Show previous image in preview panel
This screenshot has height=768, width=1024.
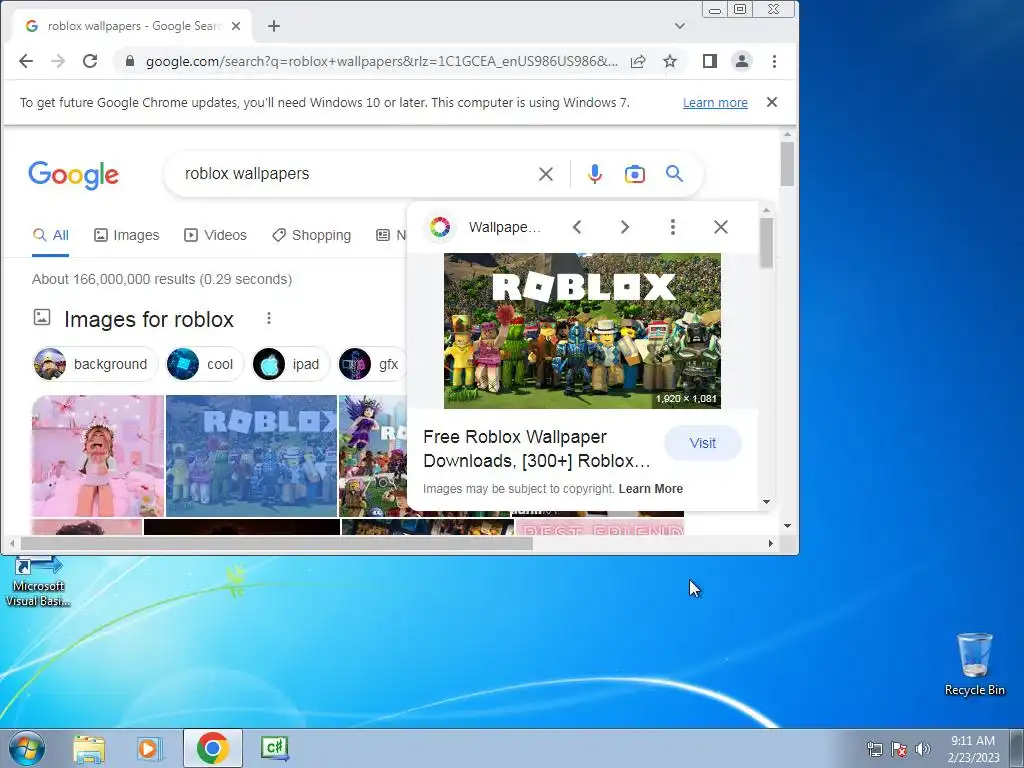577,227
